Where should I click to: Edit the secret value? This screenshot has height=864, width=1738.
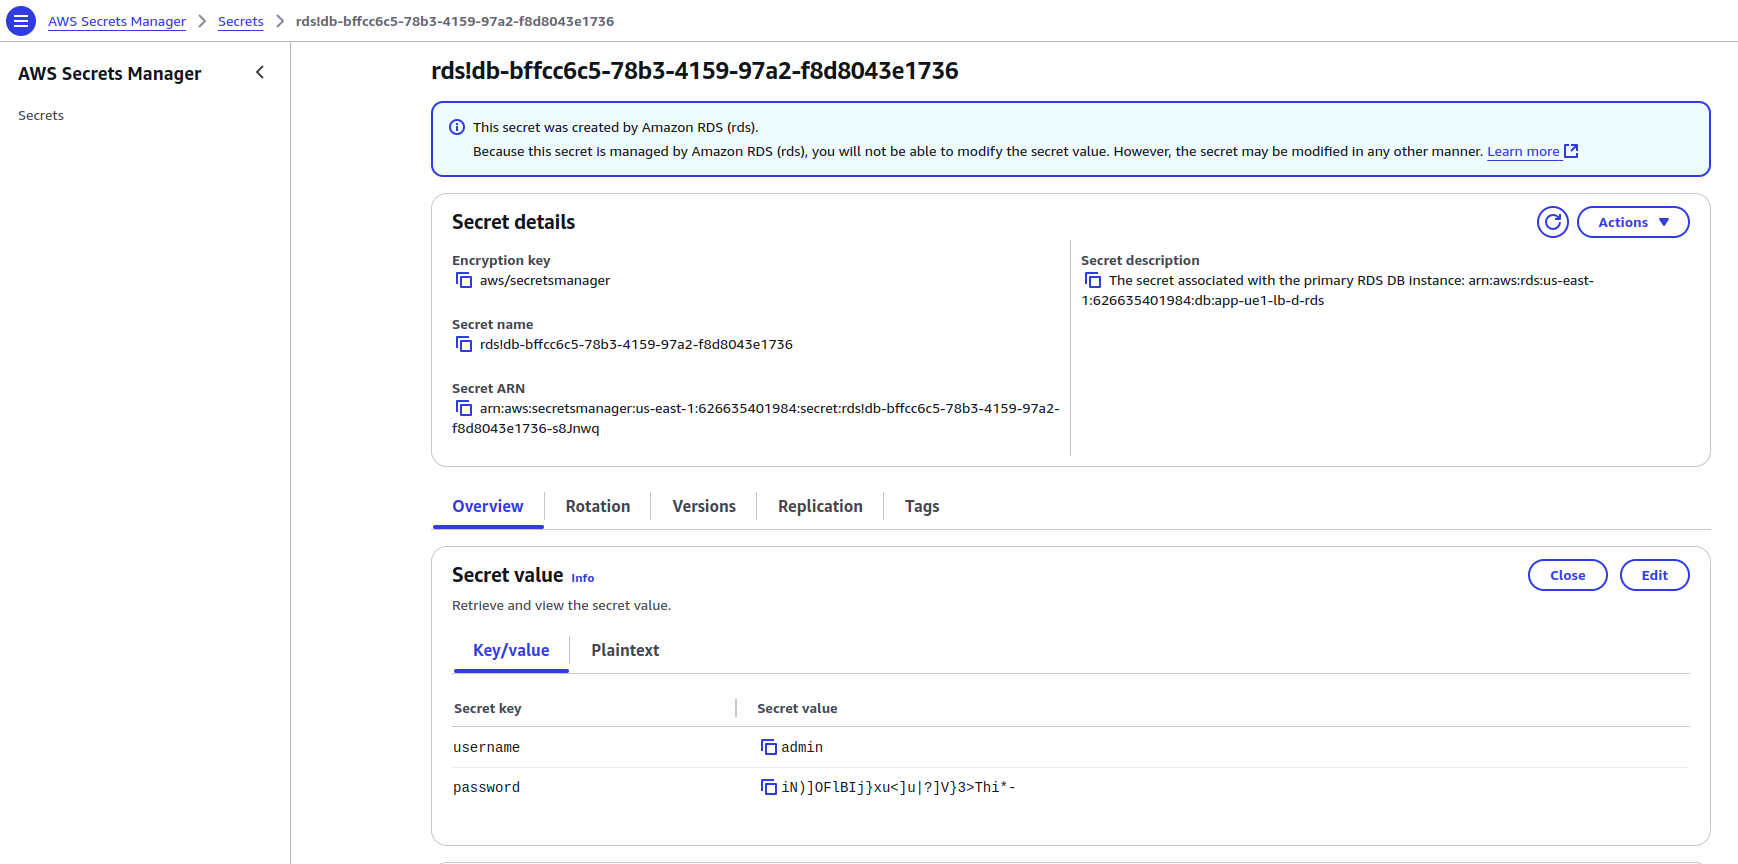coord(1654,575)
